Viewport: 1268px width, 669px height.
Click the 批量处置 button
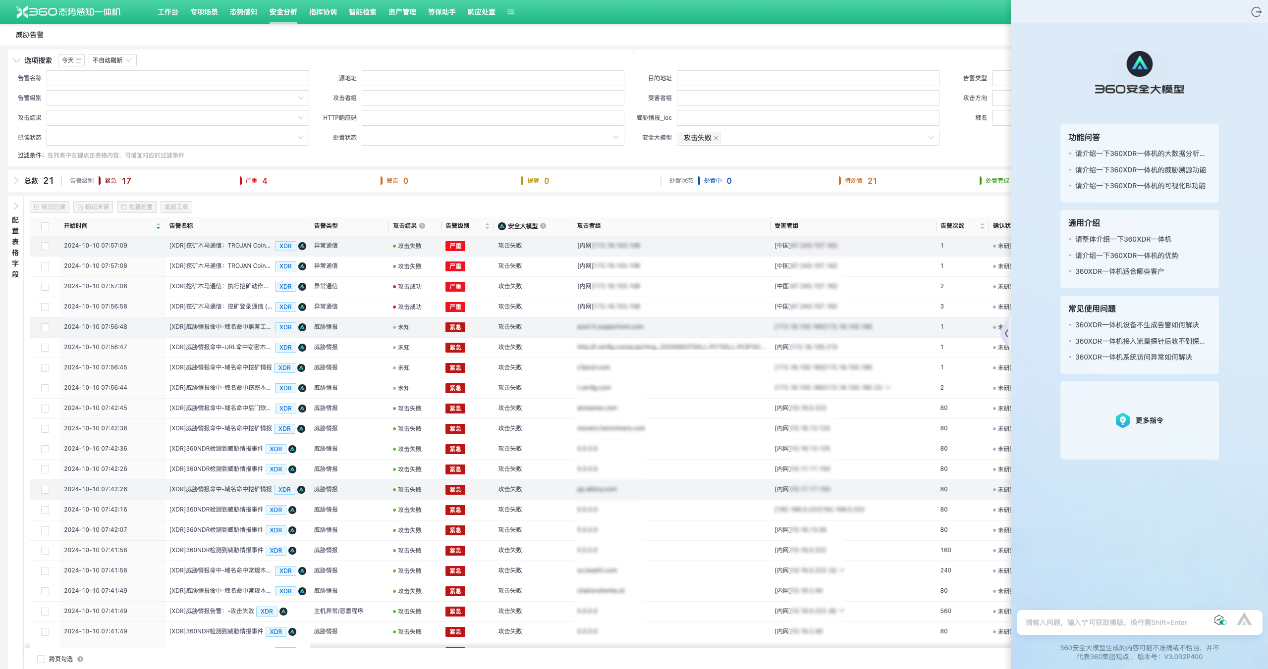click(137, 207)
